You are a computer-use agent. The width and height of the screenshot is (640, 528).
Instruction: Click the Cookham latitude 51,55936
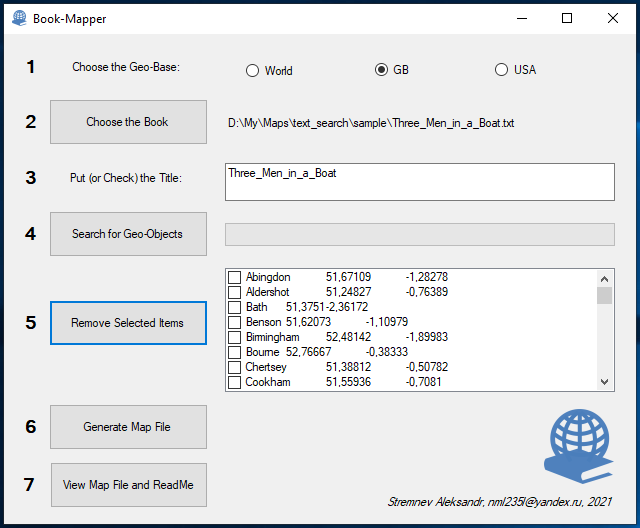pyautogui.click(x=348, y=382)
